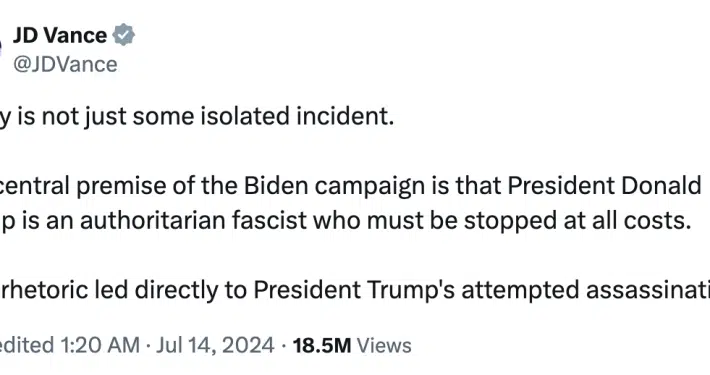Click the blue verified badge beside JD Vance
This screenshot has width=710, height=375.
click(x=124, y=35)
